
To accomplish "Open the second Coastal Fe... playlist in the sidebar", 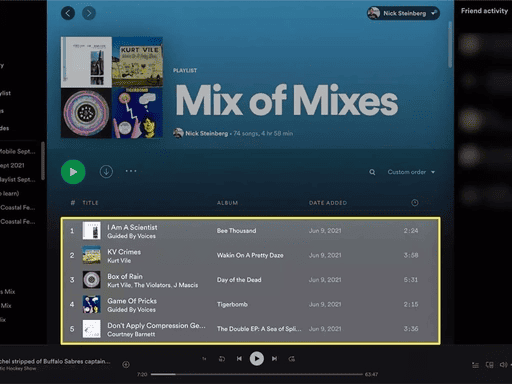I will click(17, 221).
